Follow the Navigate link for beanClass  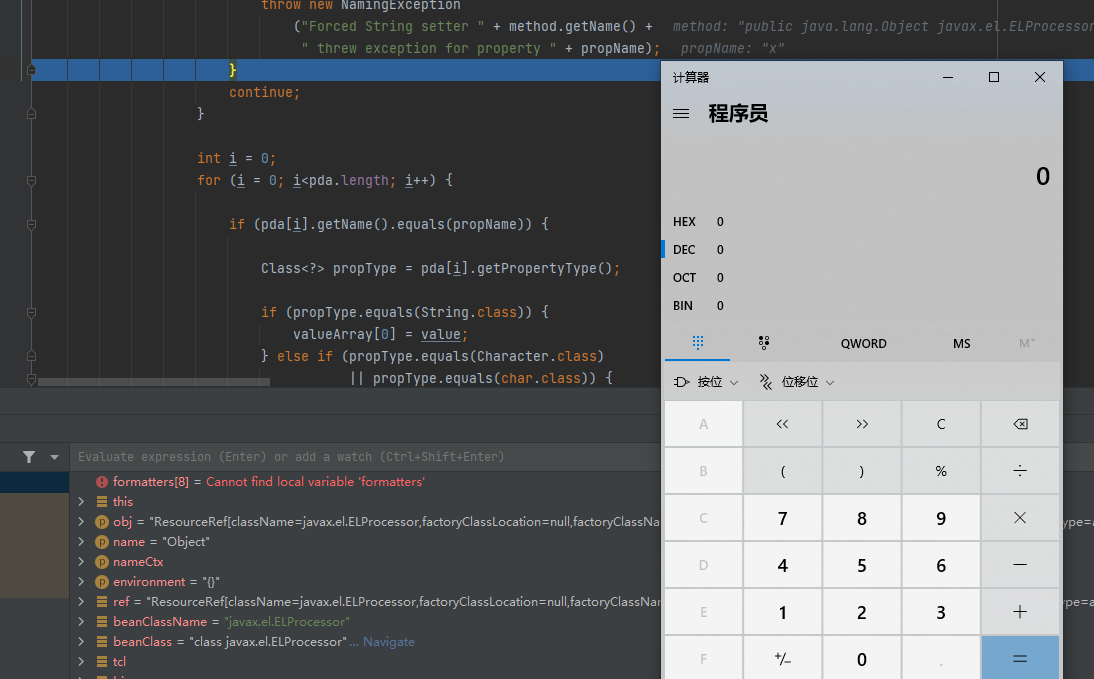point(389,642)
